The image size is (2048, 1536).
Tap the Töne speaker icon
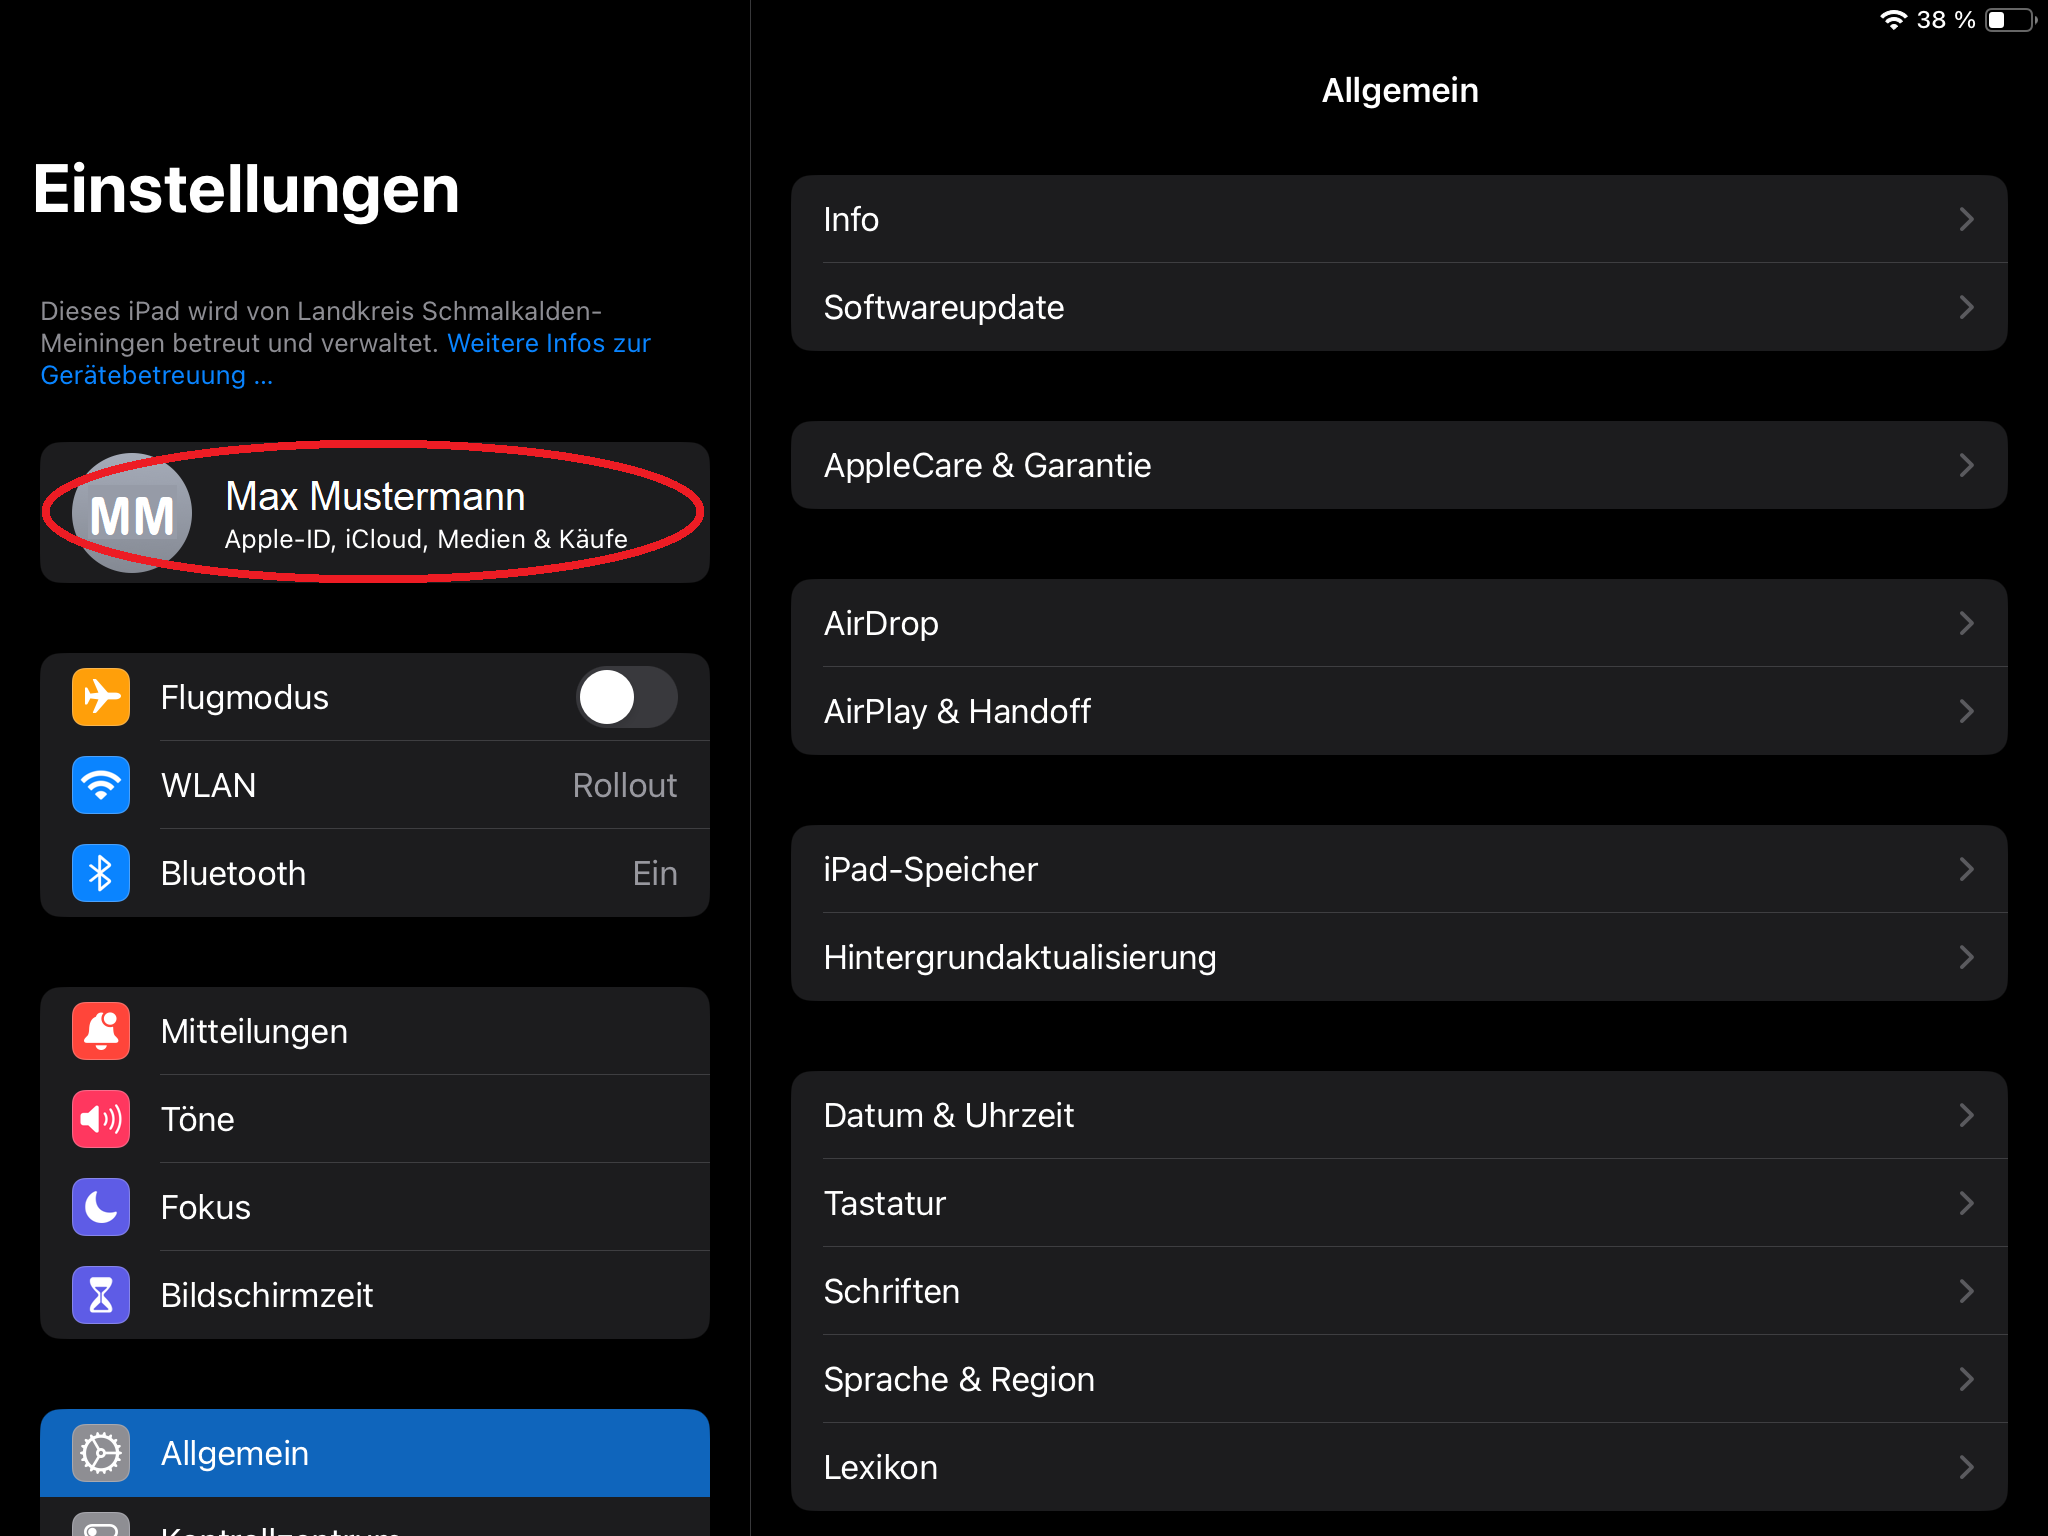101,1119
